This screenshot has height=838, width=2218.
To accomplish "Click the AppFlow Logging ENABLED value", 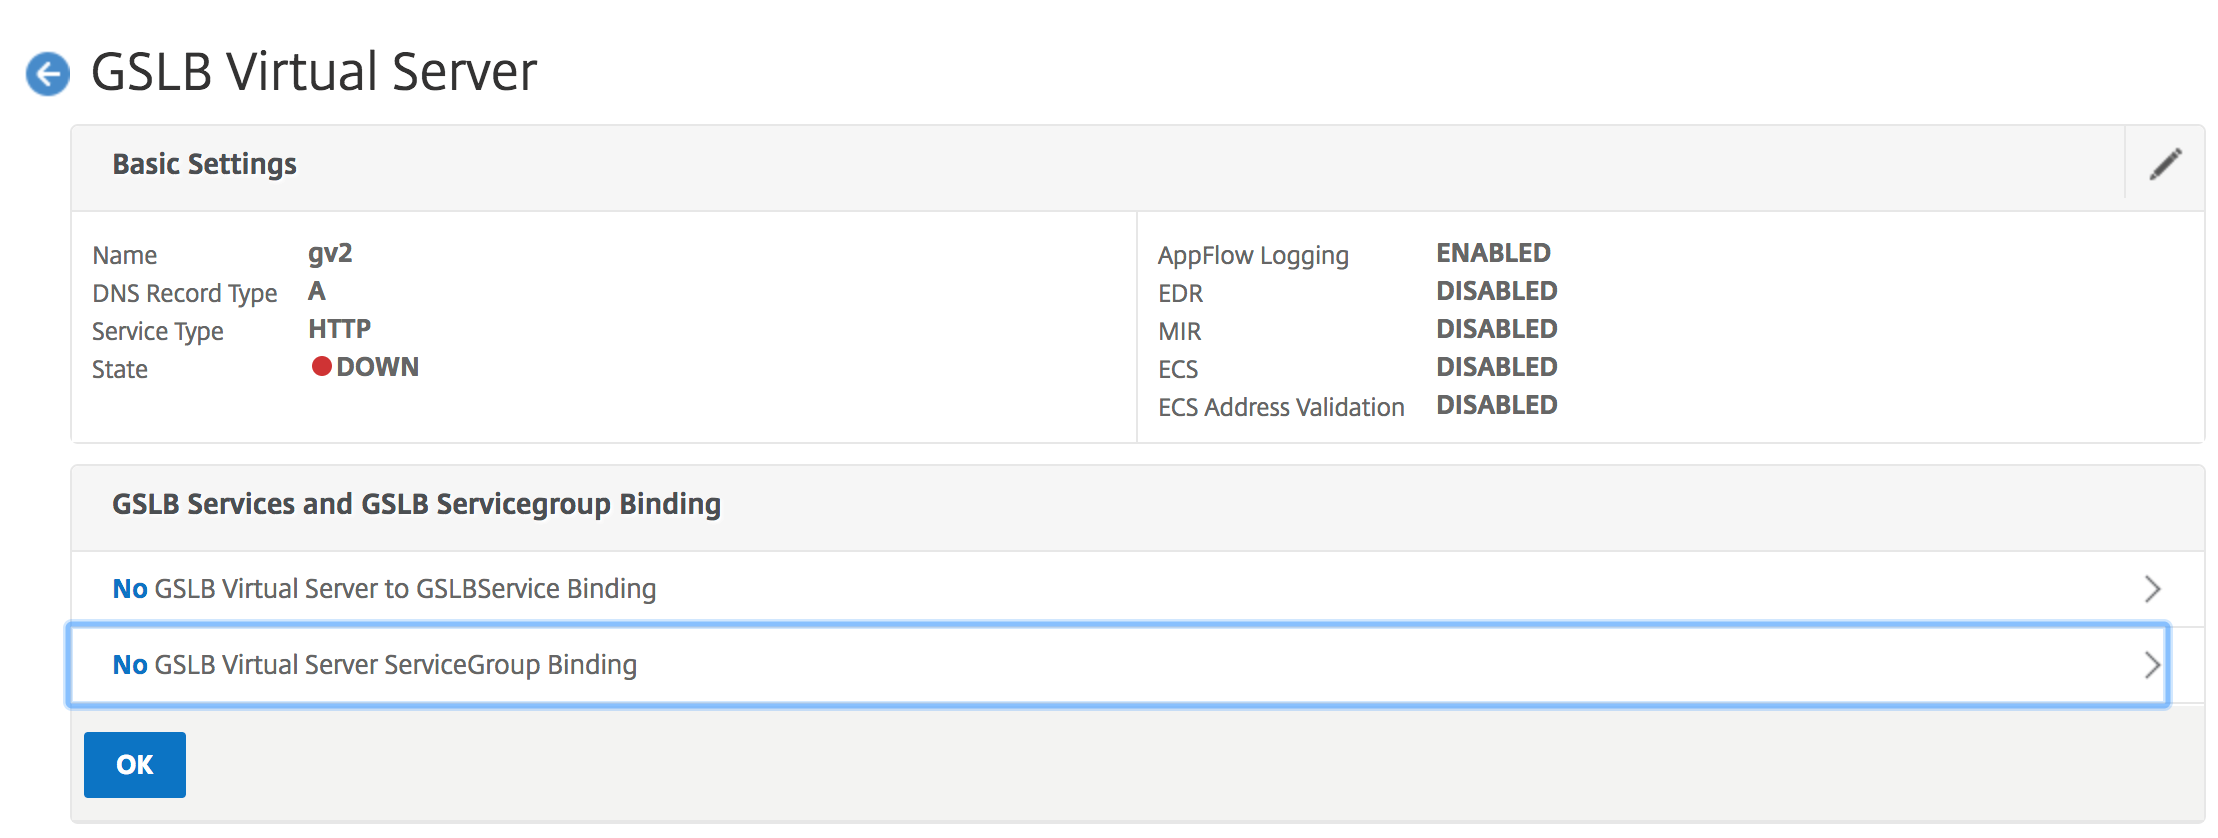I will 1493,253.
